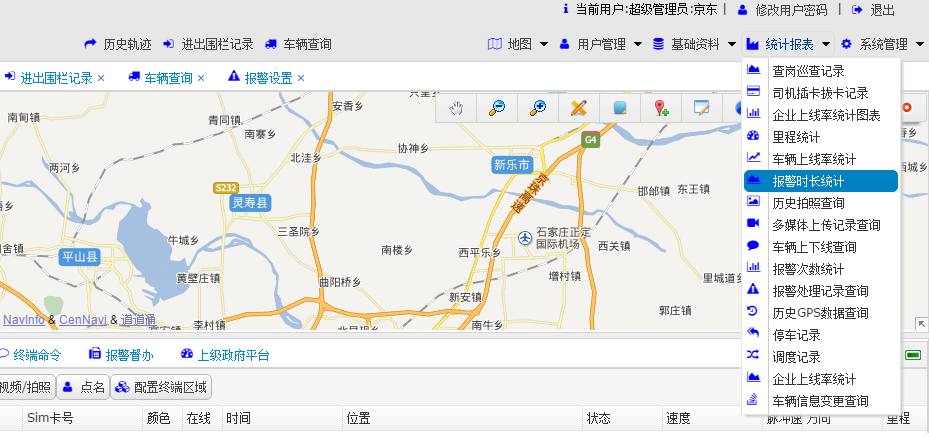This screenshot has width=929, height=439.
Task: Open the 基础资料 dropdown menu
Action: coord(694,44)
